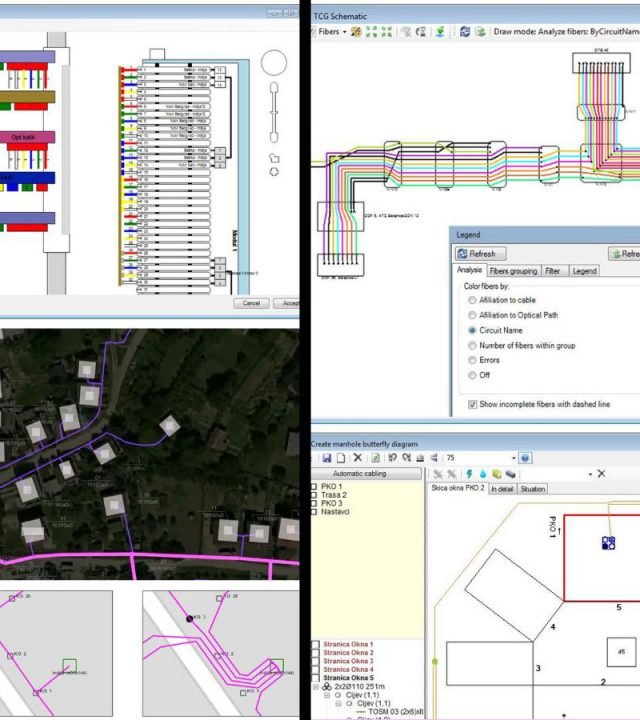
Task: Click the left-pointing flag icon before zoom
Action: (x=434, y=458)
